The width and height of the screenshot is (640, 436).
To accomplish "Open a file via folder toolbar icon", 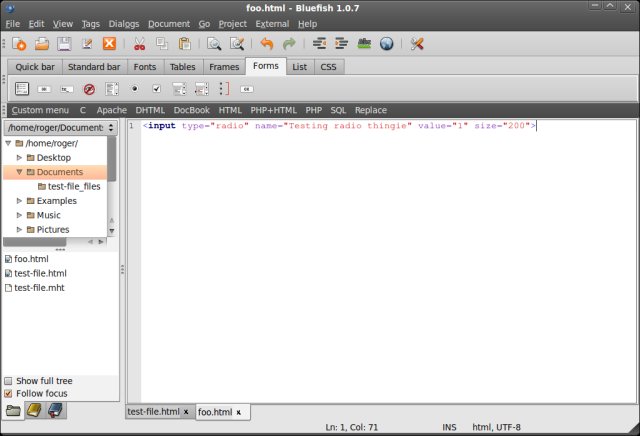I will click(x=42, y=43).
